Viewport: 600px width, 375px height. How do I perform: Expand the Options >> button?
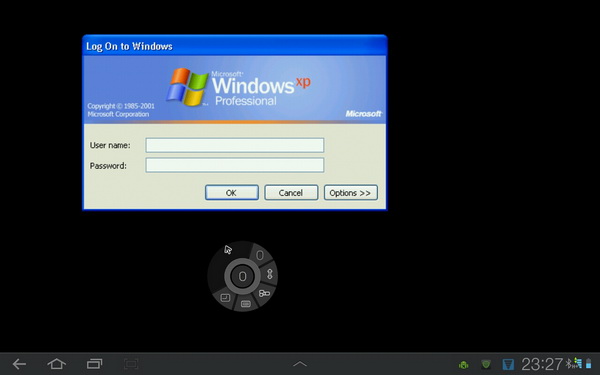pos(351,192)
